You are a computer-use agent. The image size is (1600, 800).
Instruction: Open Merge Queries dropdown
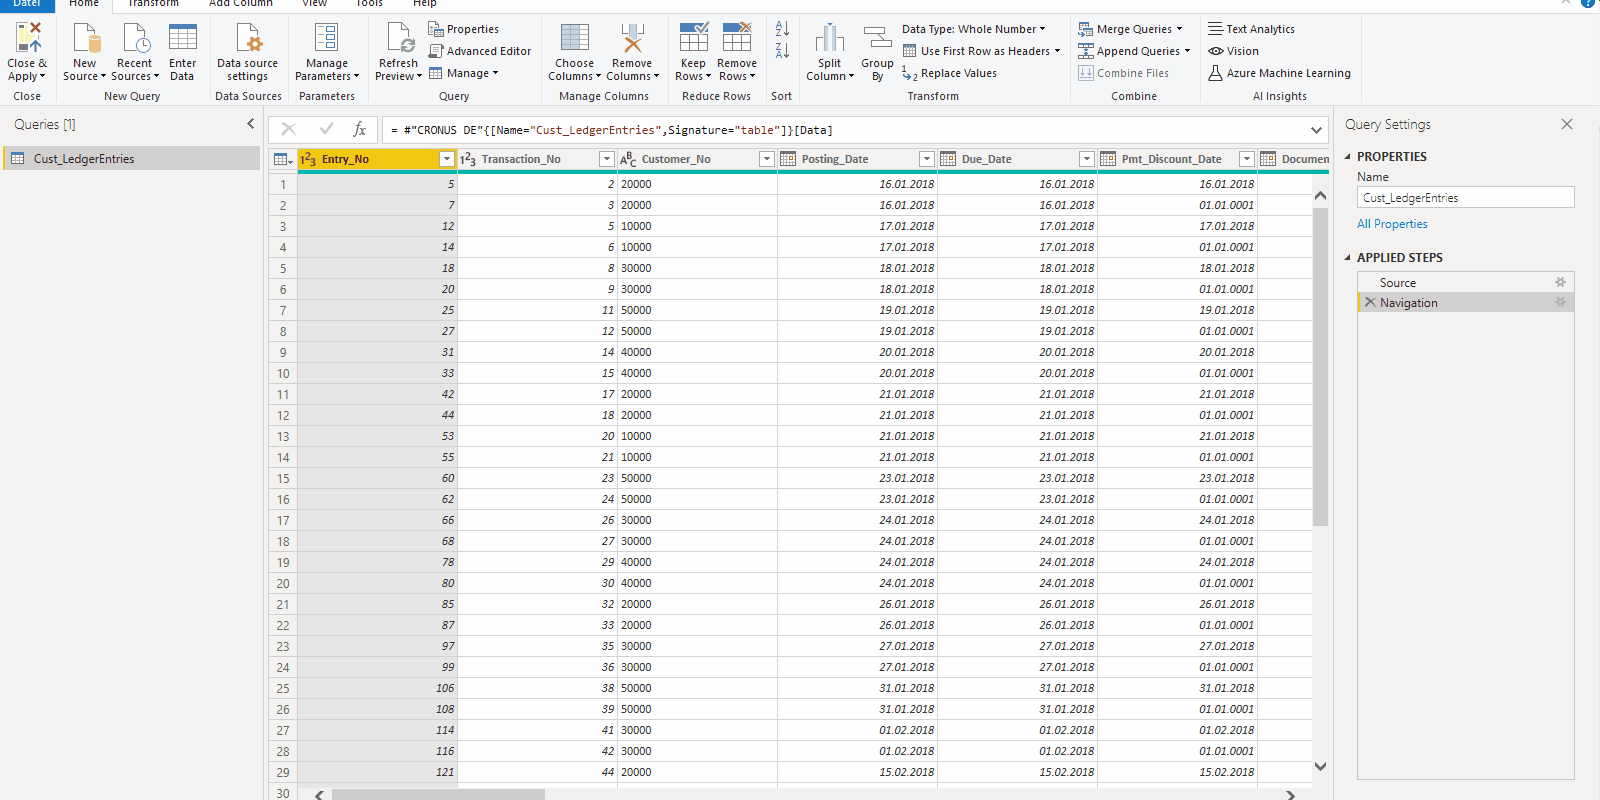point(1130,29)
